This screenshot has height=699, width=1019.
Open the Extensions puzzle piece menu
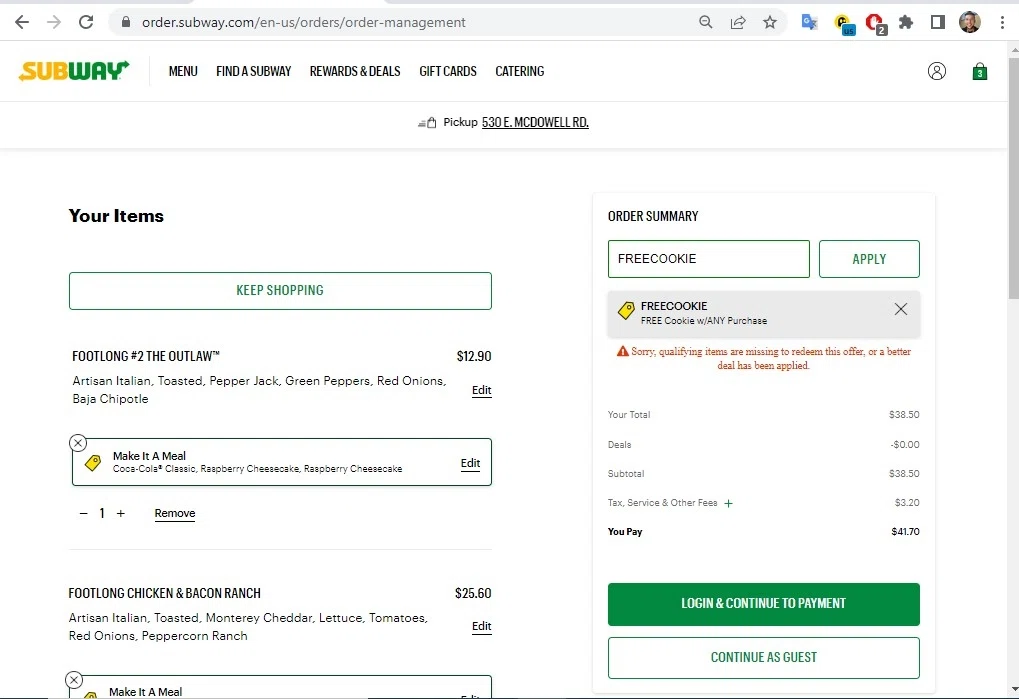point(906,22)
